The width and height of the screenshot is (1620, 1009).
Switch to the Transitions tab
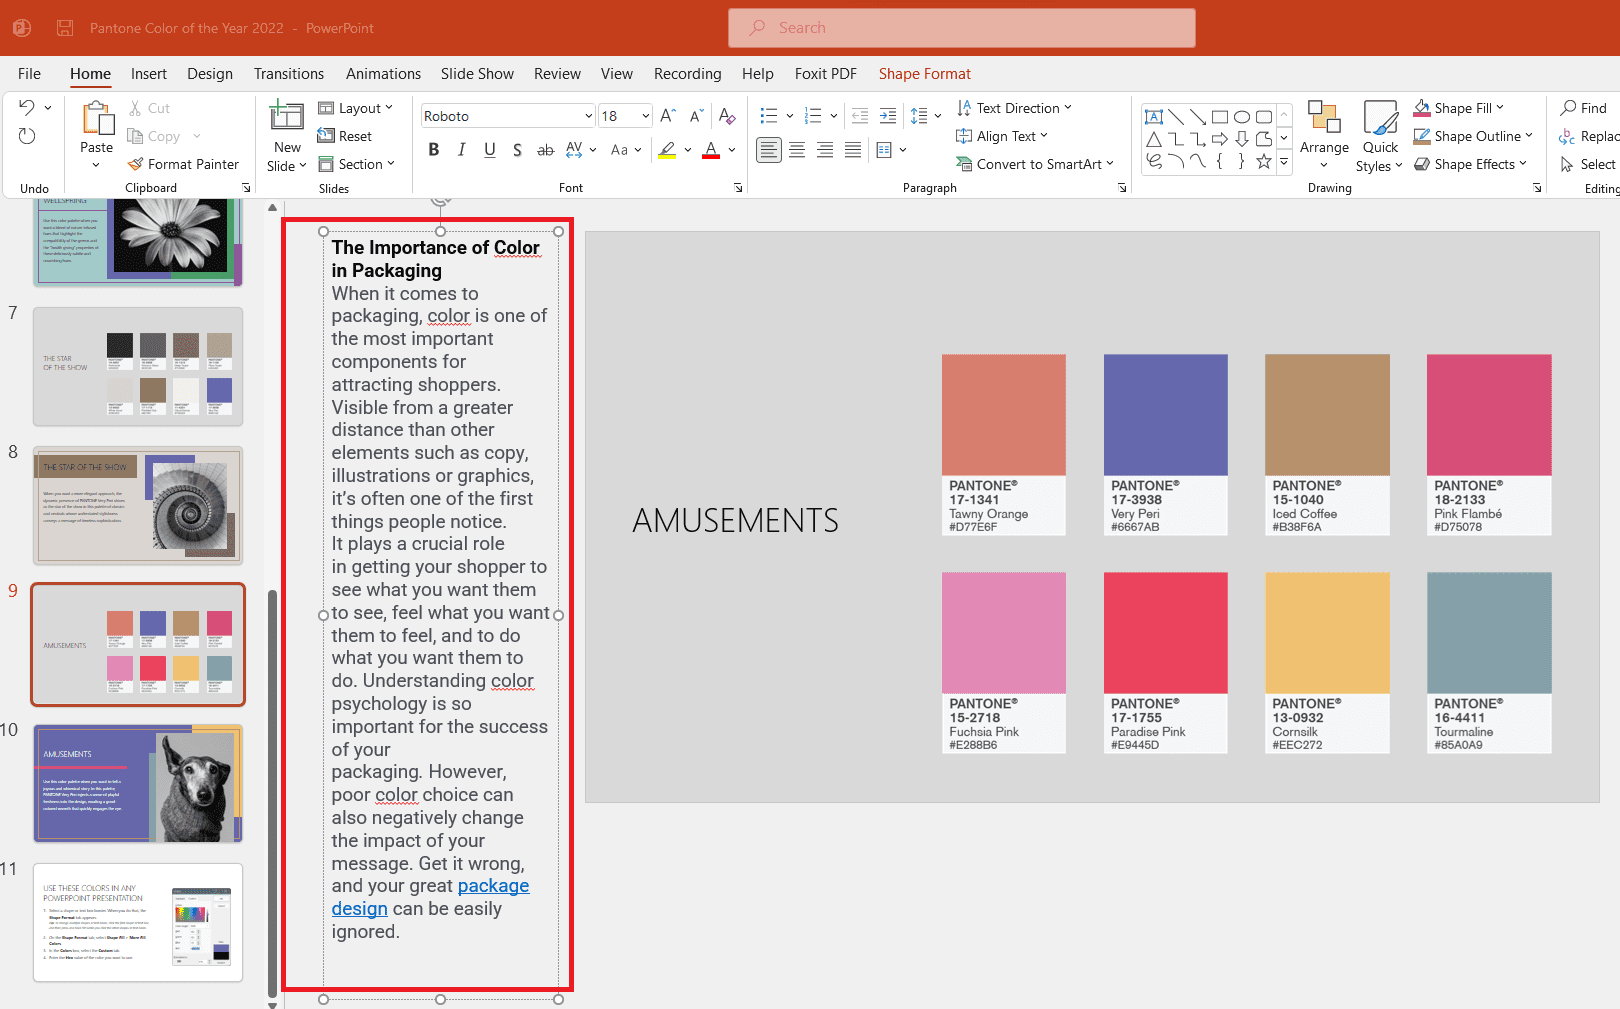[x=289, y=74]
